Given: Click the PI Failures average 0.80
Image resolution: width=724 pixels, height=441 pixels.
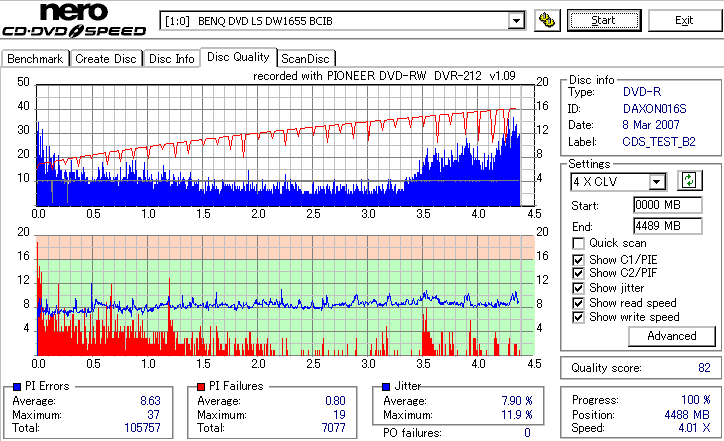Looking at the screenshot, I should pyautogui.click(x=335, y=400).
